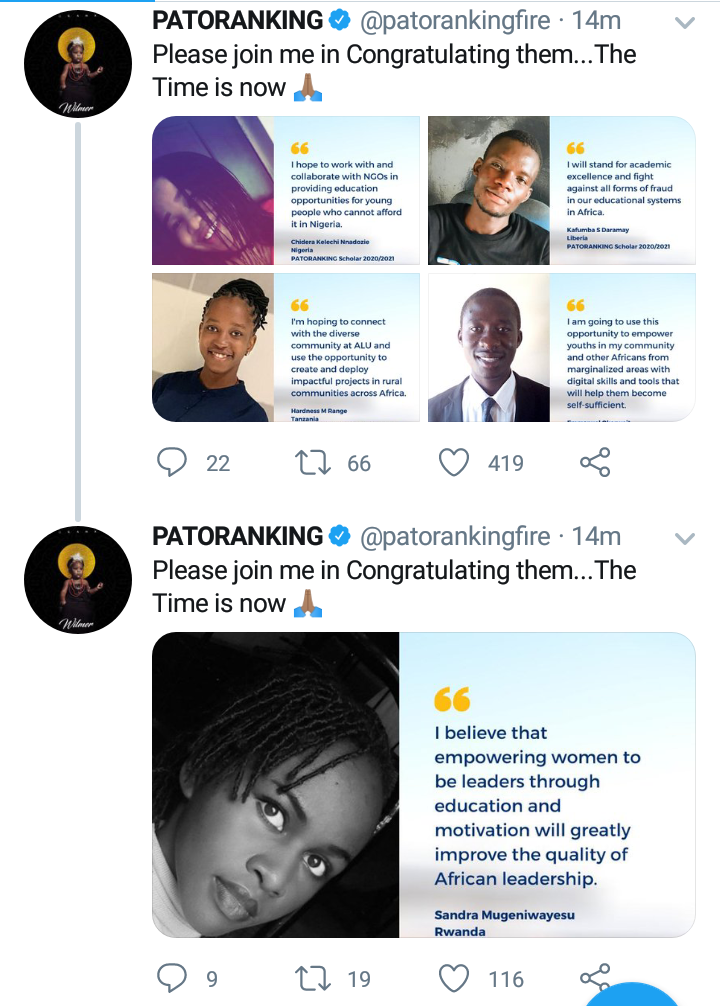Toggle like on the tweet showing 419 likes

(457, 462)
